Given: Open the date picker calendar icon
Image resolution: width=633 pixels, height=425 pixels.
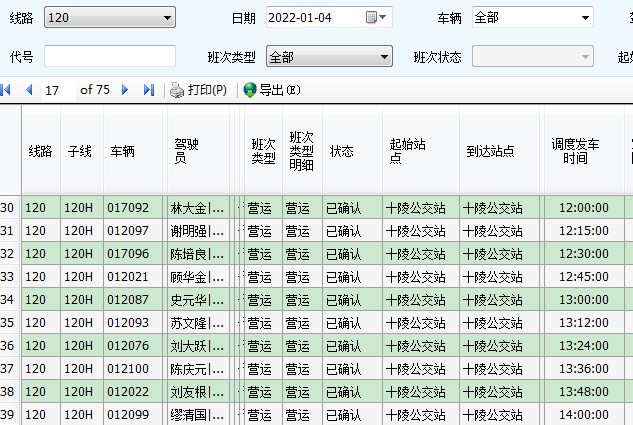Looking at the screenshot, I should 372,17.
